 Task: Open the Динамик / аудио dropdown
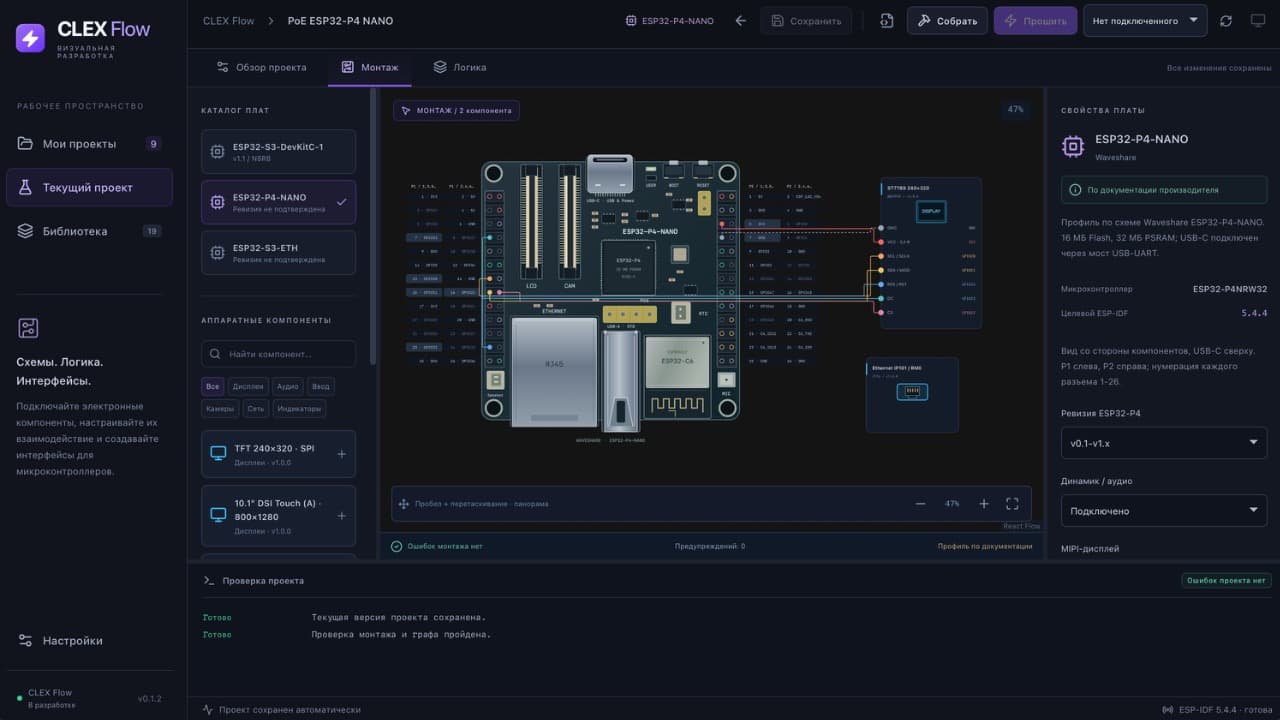(x=1164, y=511)
